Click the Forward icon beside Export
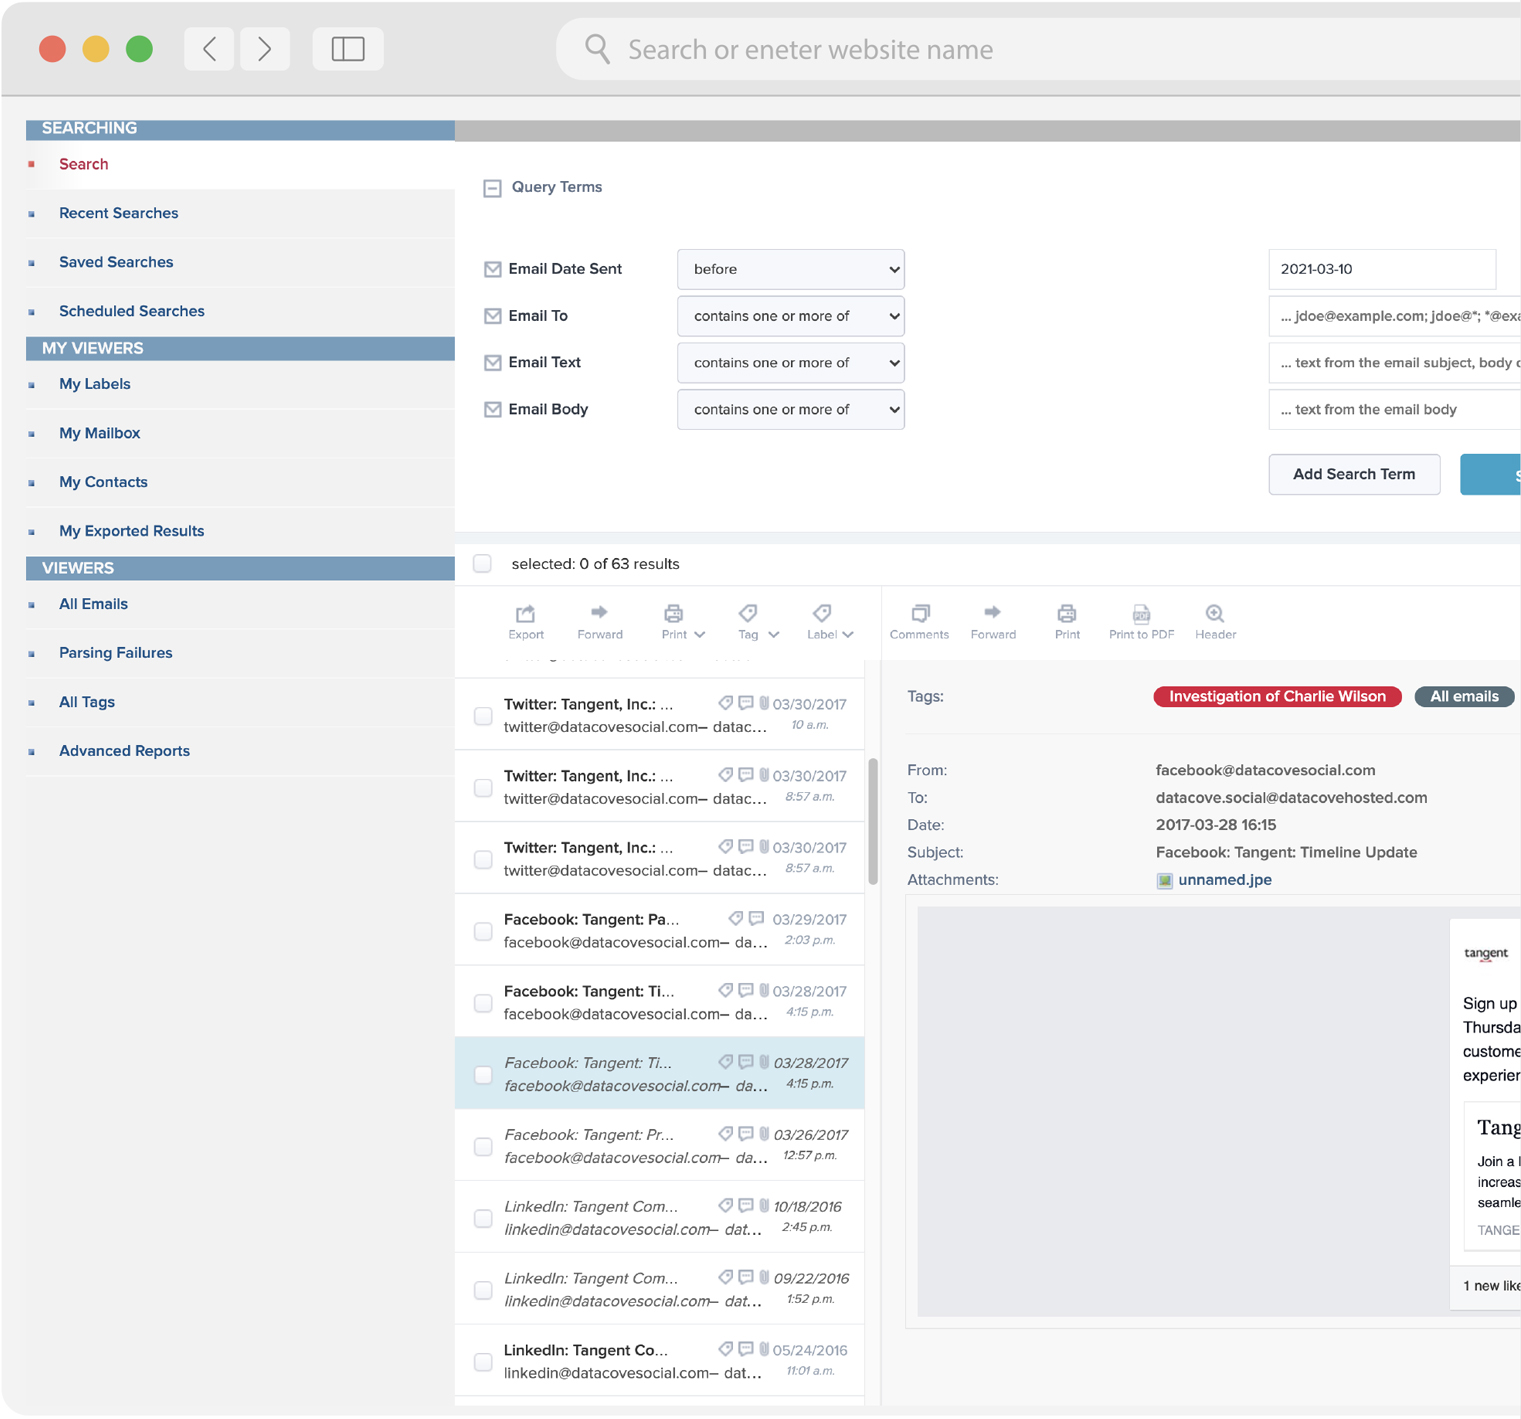 599,612
